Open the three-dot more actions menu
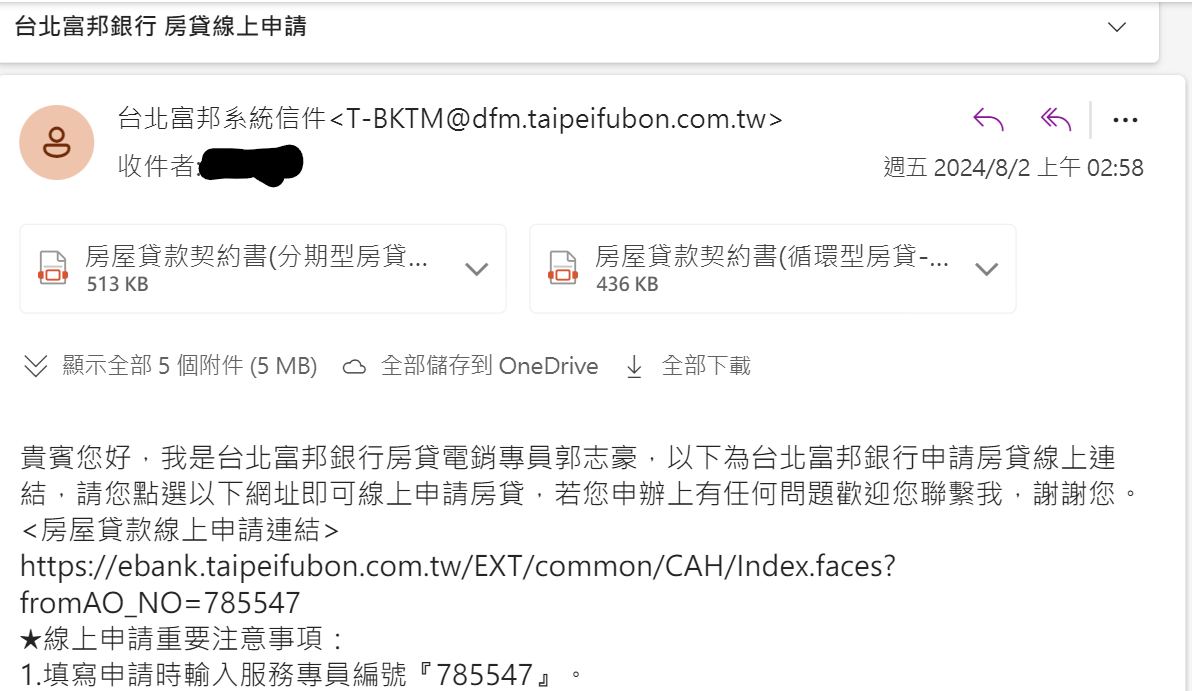Viewport: 1192px width, 691px height. (1125, 120)
